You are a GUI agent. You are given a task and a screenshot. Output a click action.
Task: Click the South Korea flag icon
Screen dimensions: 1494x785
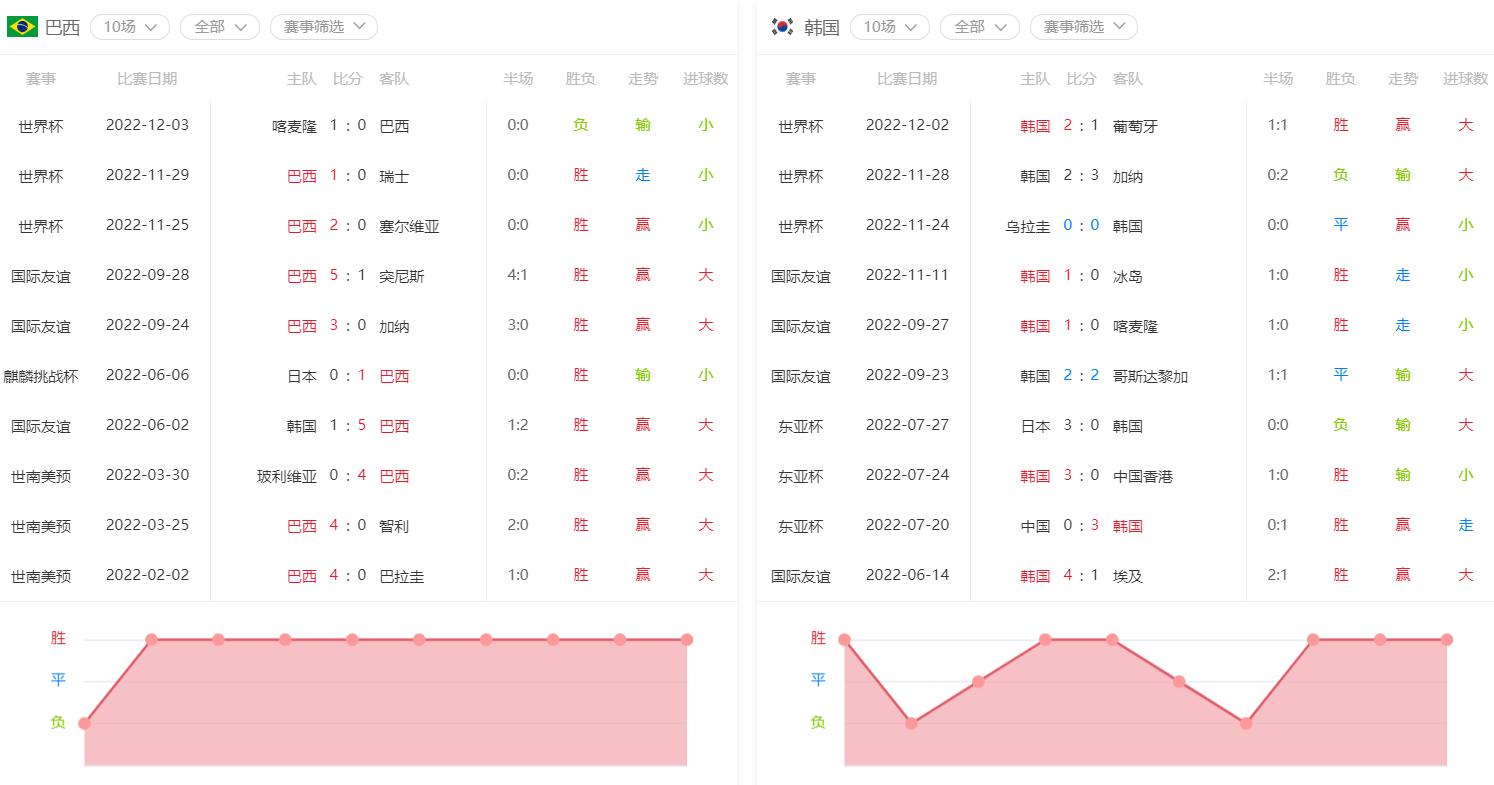(782, 27)
